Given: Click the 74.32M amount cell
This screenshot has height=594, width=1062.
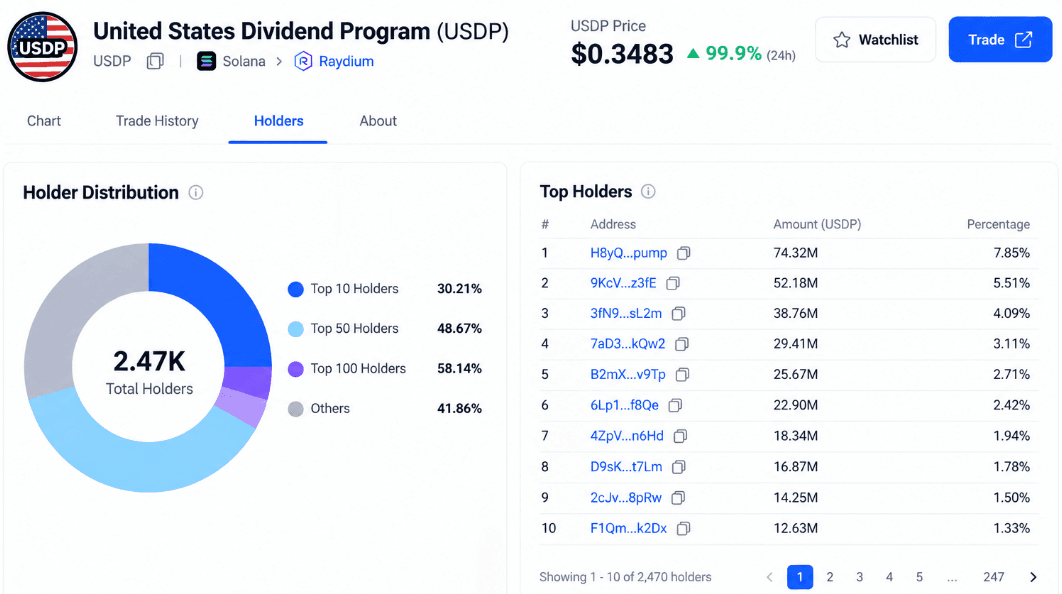Looking at the screenshot, I should [x=795, y=253].
